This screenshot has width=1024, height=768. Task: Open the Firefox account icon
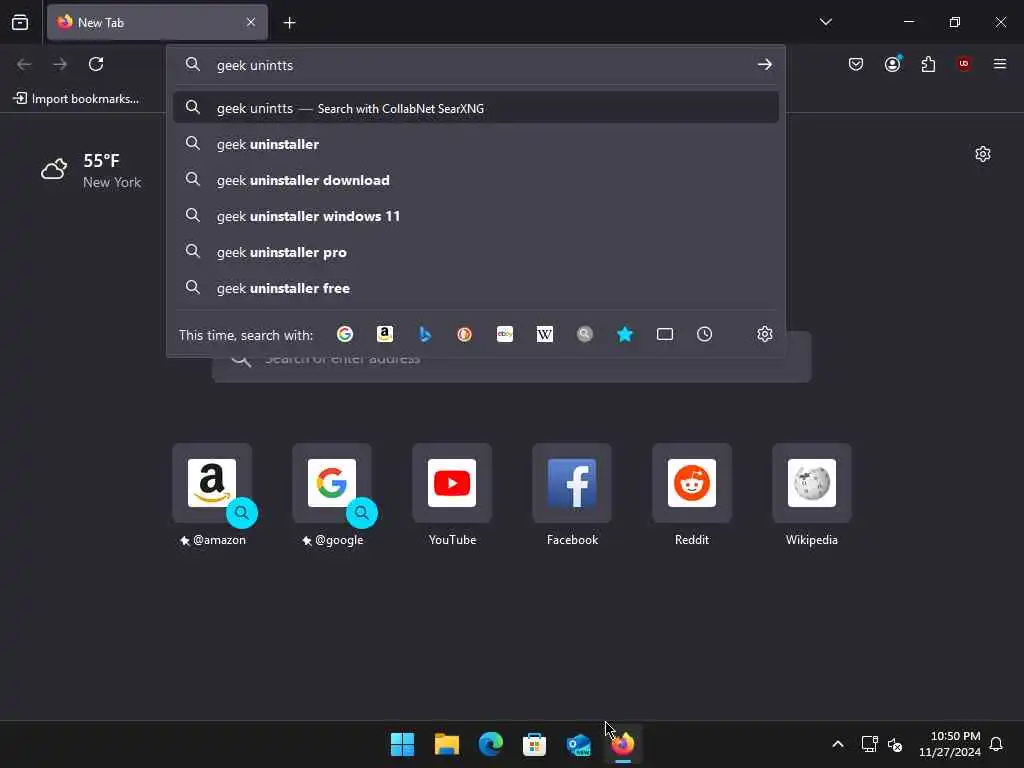click(893, 64)
